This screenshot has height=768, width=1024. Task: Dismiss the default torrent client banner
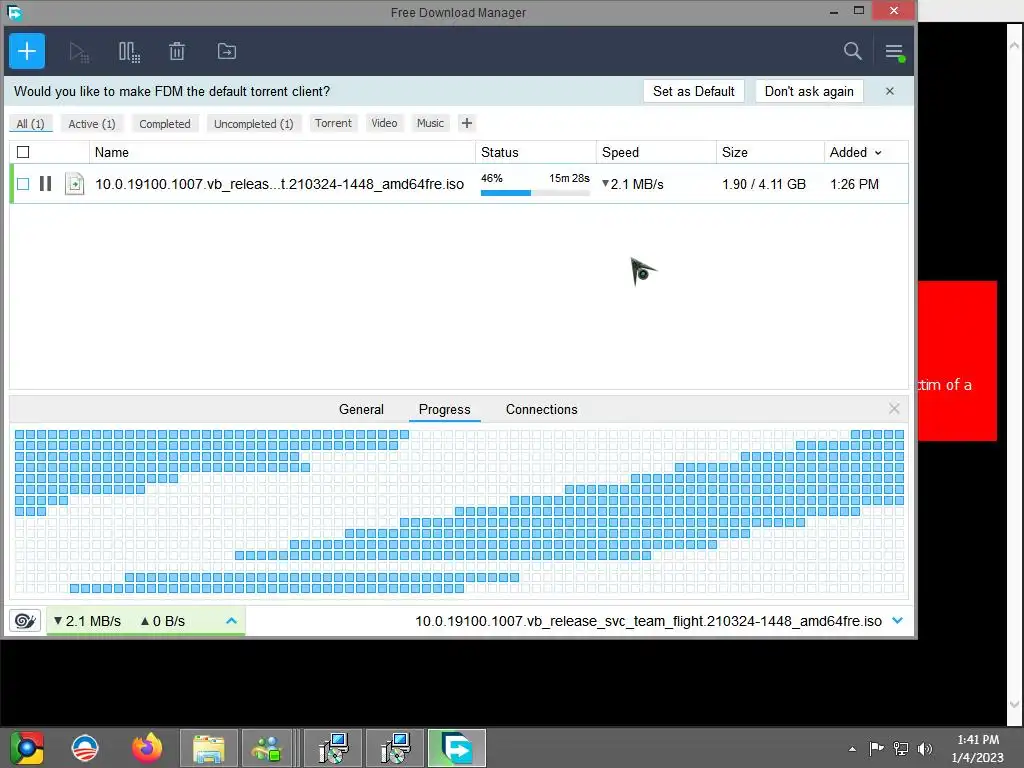pos(889,91)
